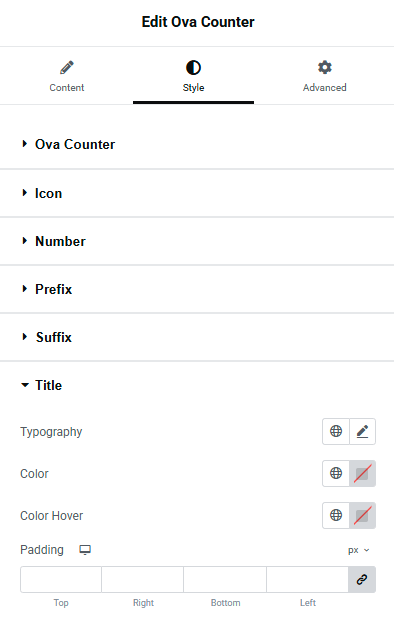Click the Top padding input field

pyautogui.click(x=61, y=579)
